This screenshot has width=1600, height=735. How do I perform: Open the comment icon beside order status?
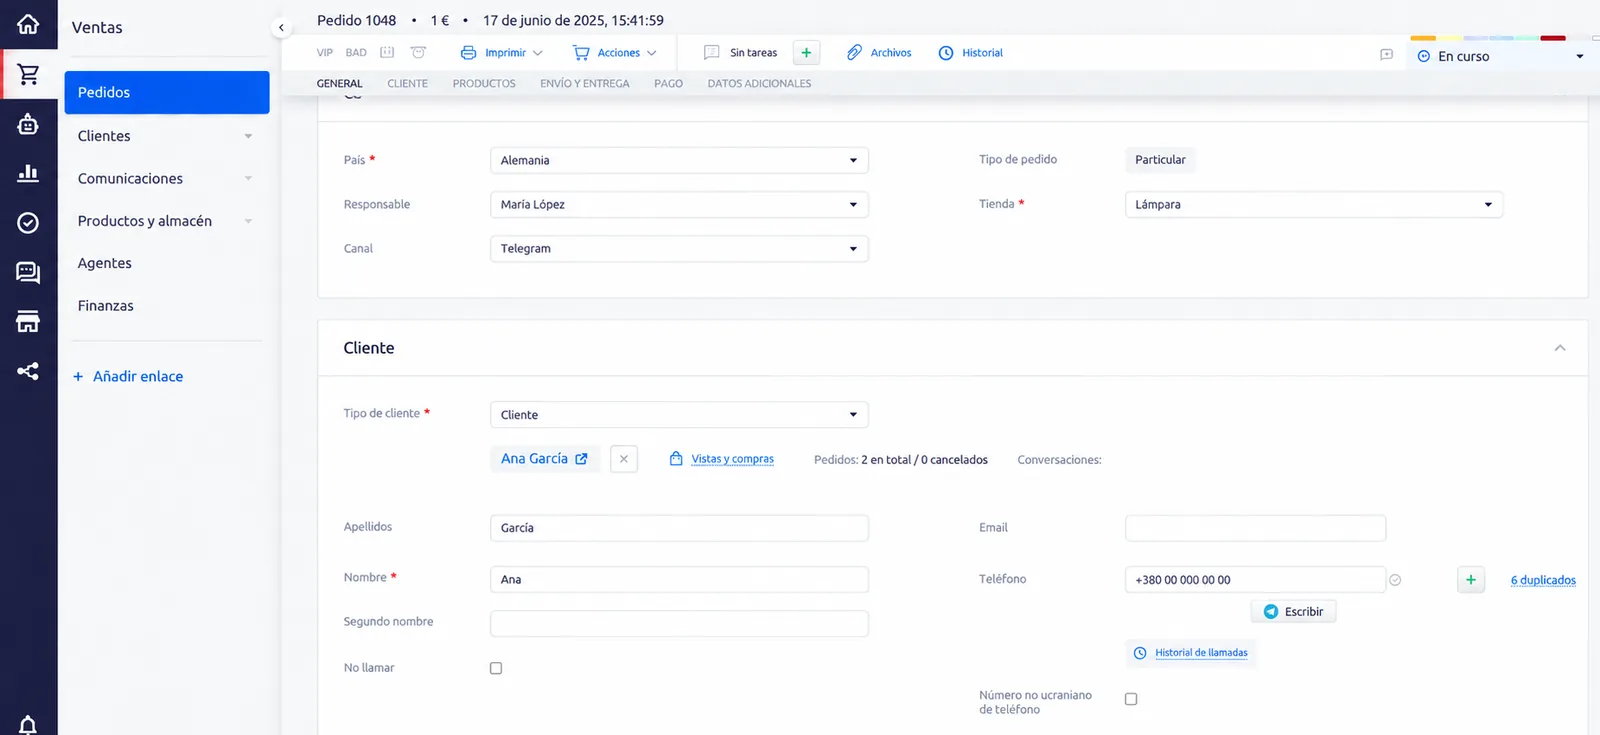point(1386,55)
